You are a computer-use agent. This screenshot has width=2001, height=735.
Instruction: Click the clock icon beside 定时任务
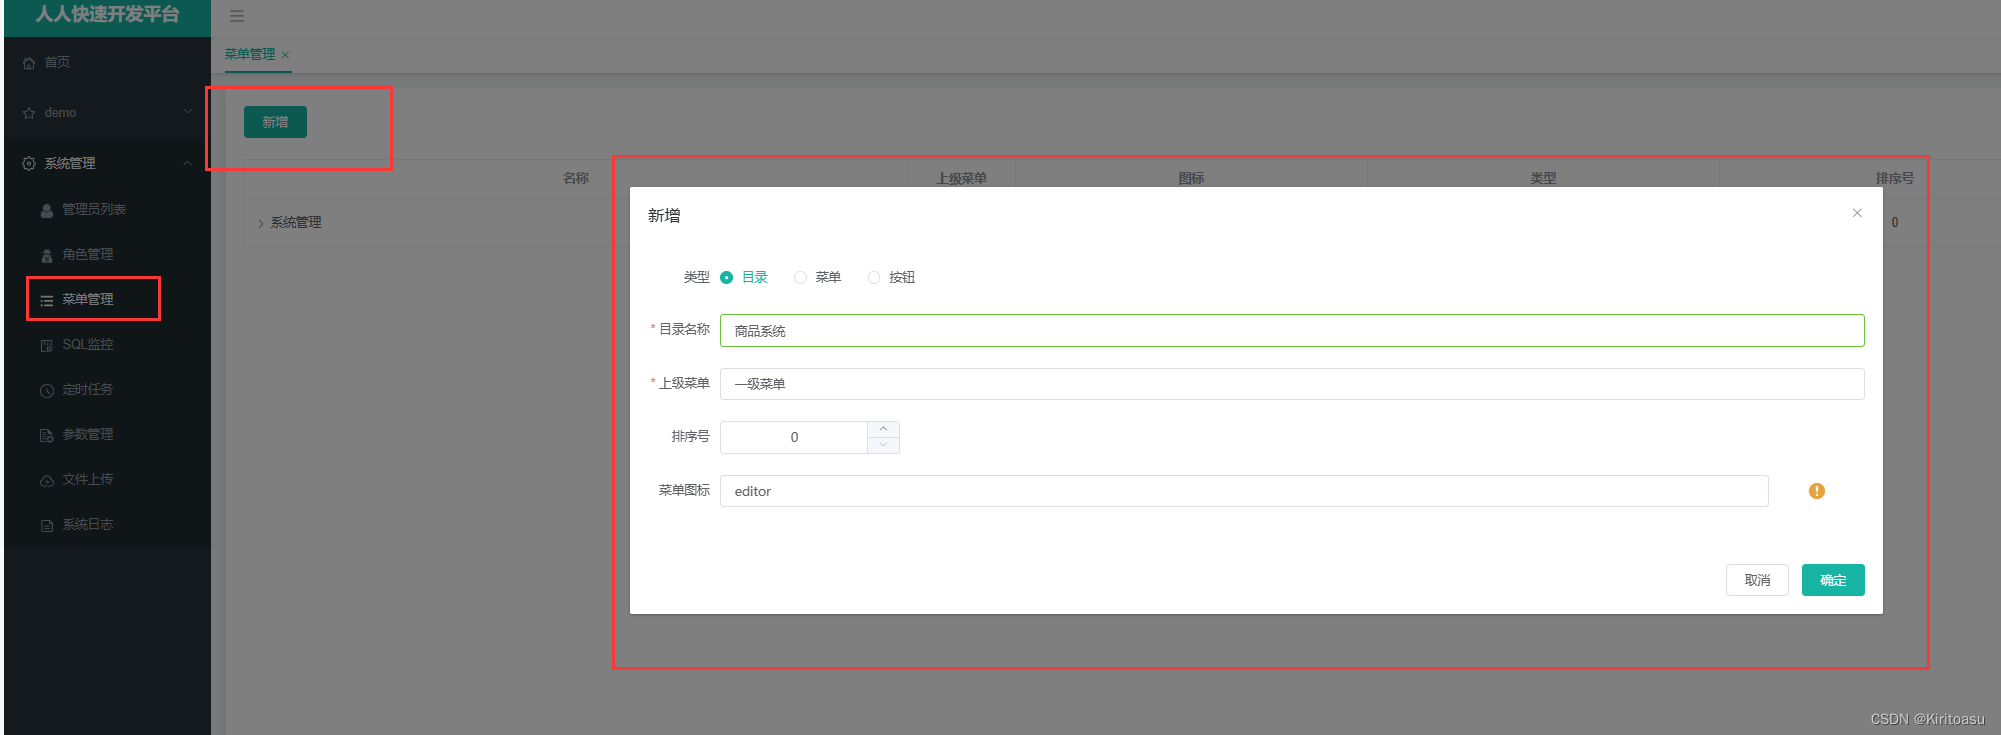(47, 390)
